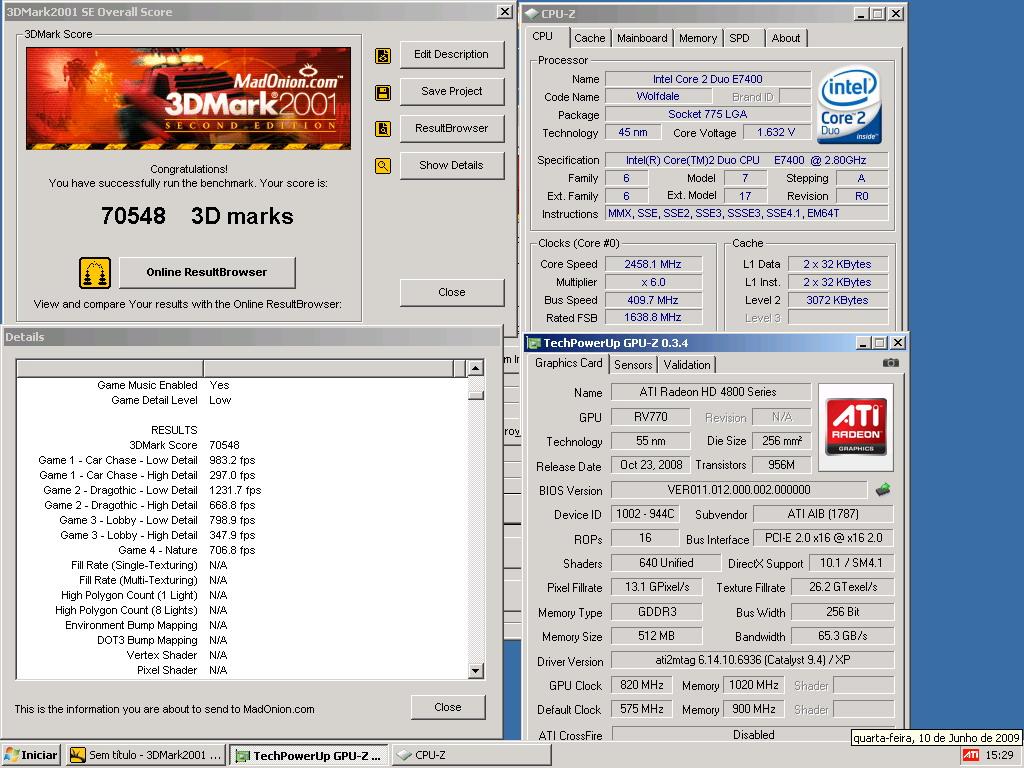Open the Memory tab in CPU-Z
The height and width of the screenshot is (768, 1024).
tap(697, 38)
